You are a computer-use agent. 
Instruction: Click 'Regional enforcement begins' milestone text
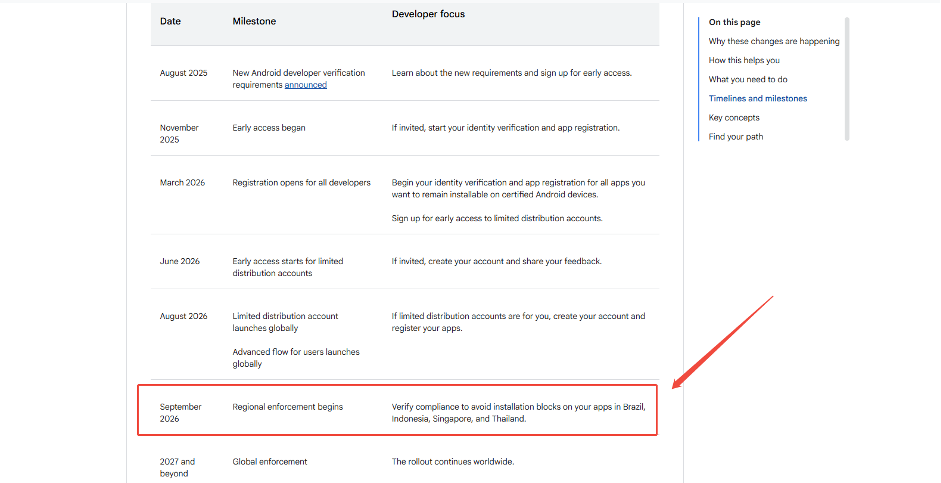[x=287, y=407]
